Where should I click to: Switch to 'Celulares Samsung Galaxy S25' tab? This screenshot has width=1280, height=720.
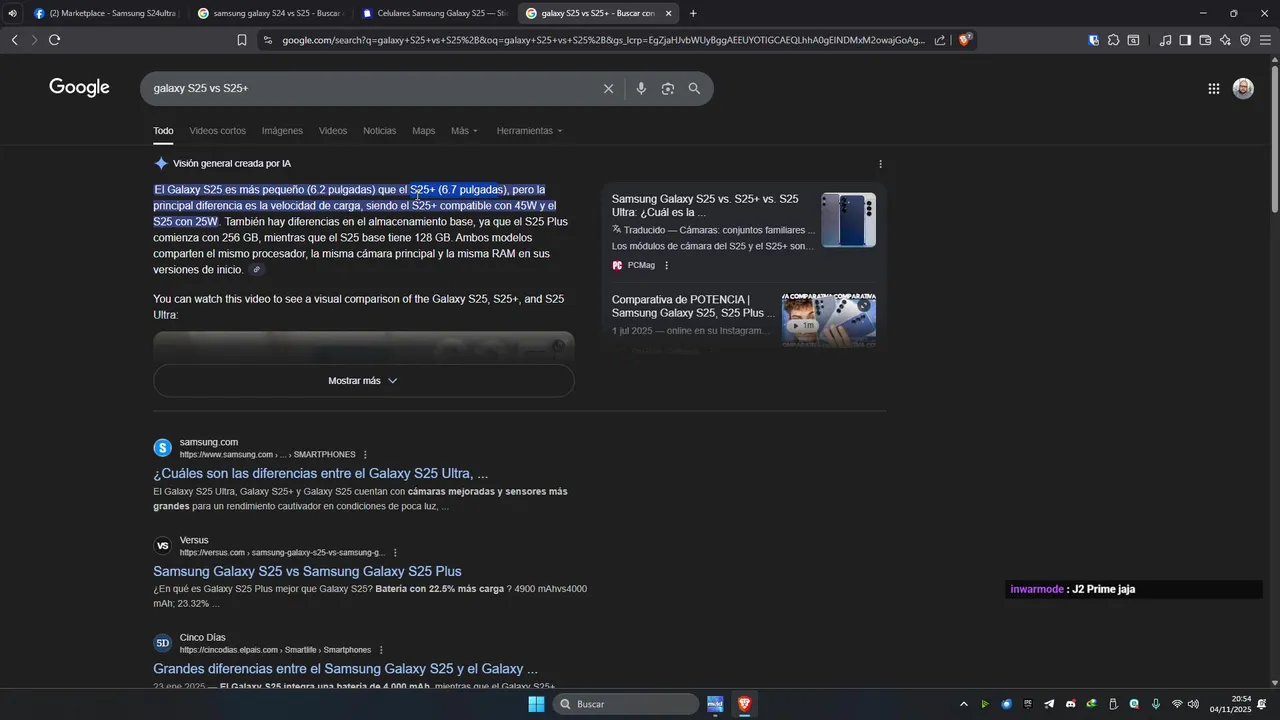pos(435,13)
